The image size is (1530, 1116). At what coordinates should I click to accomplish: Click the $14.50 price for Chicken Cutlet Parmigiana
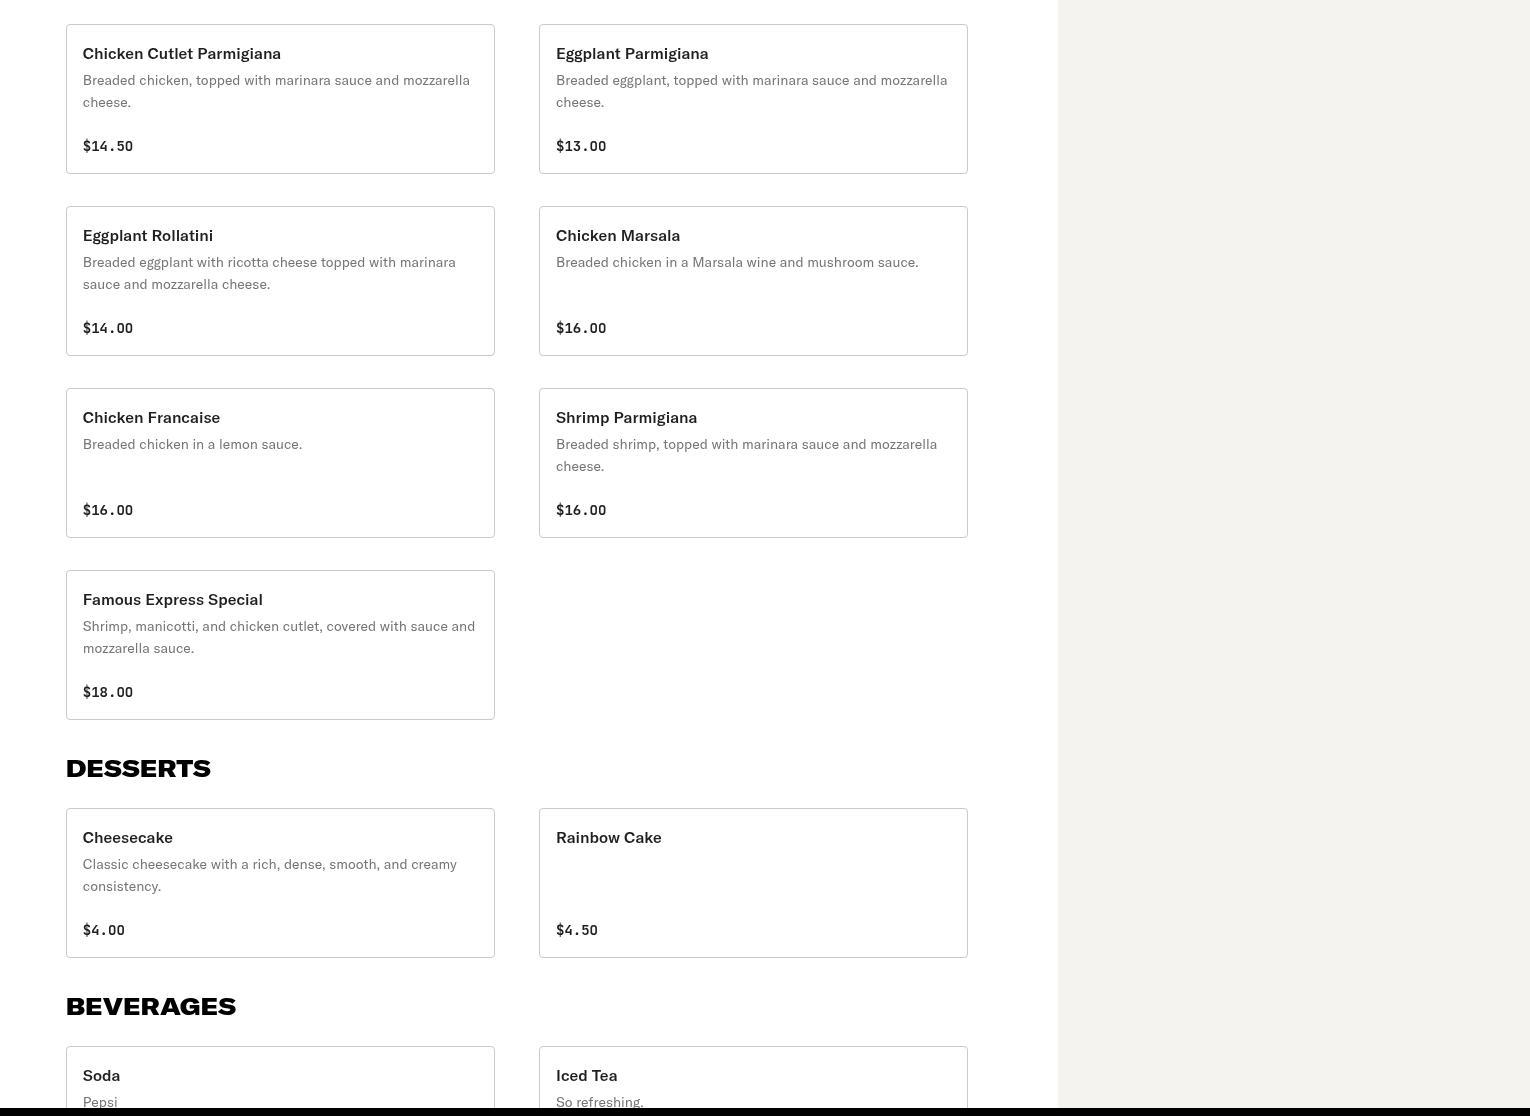click(x=108, y=146)
